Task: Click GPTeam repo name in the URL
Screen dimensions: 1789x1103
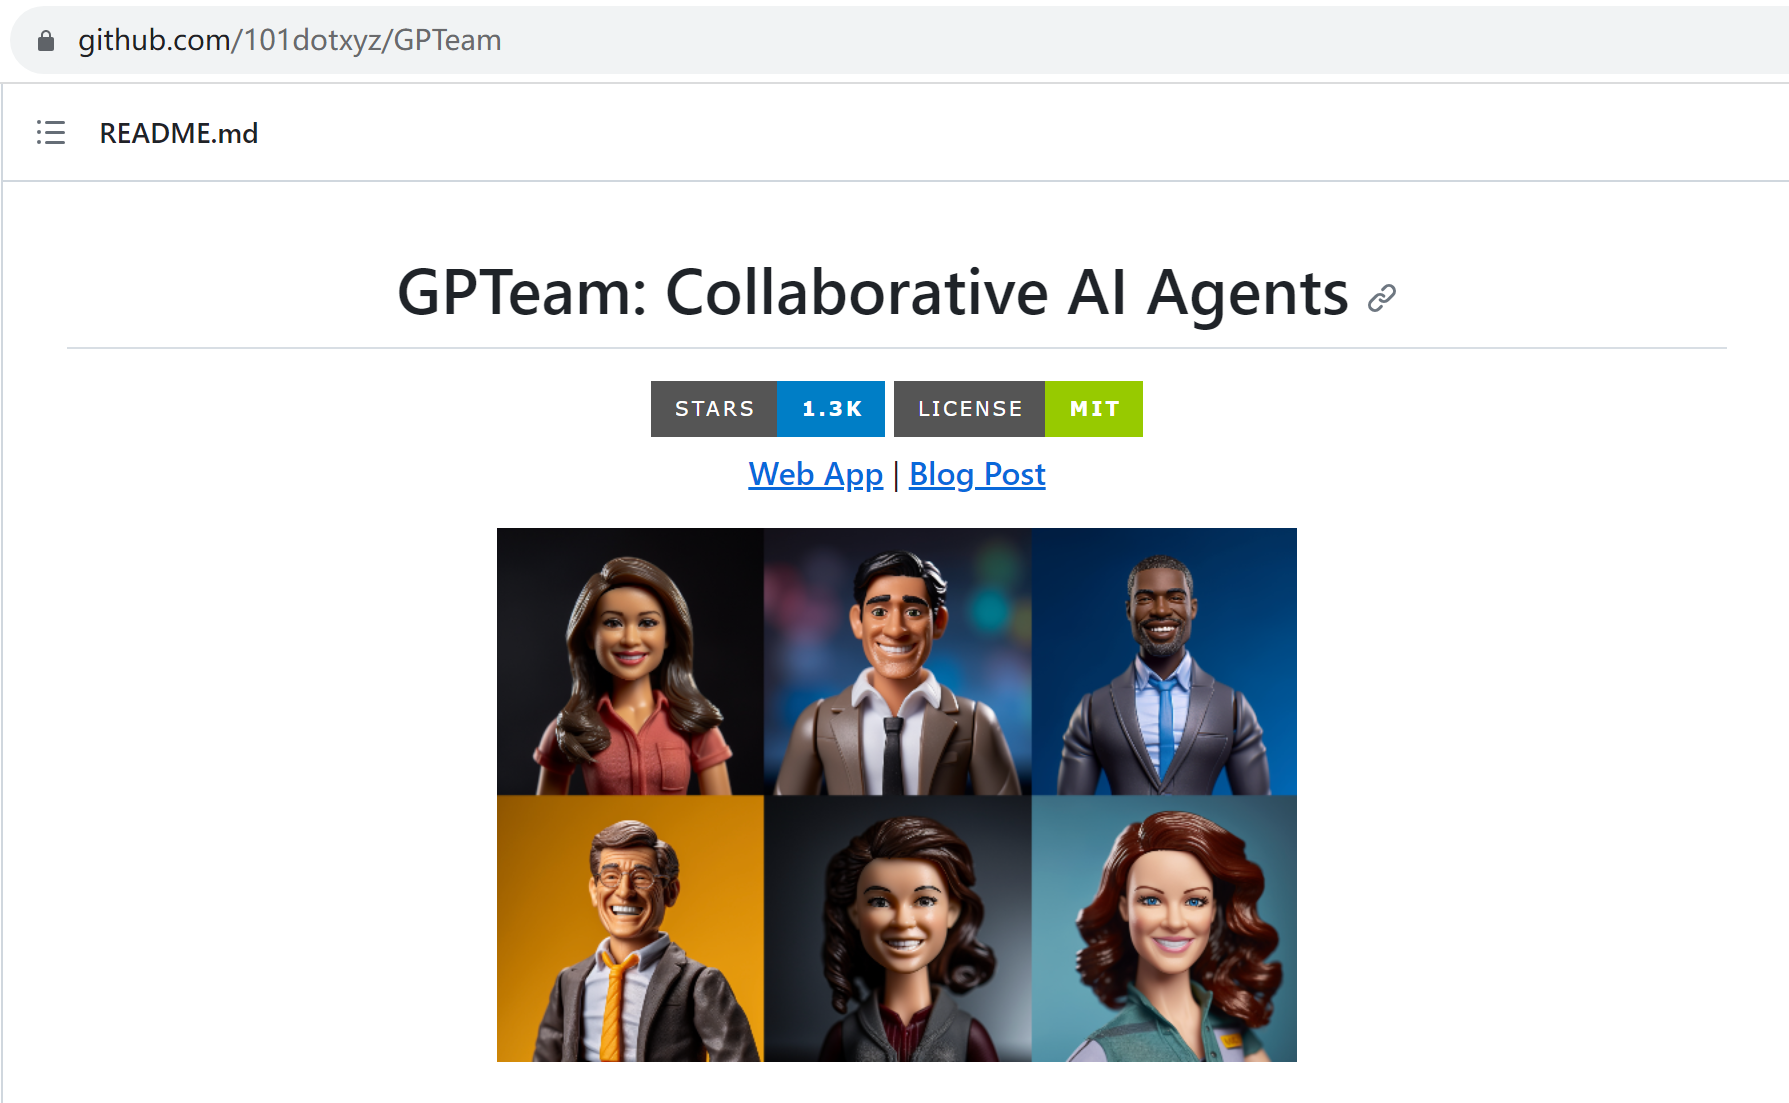Action: click(447, 40)
